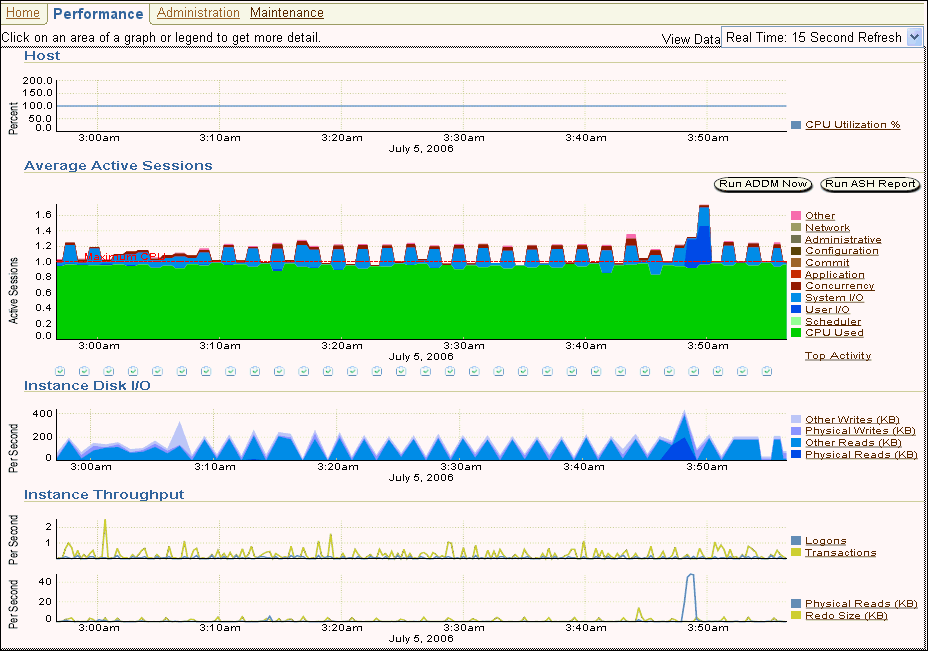928x651 pixels.
Task: Go to the Maintenance tab
Action: 287,13
